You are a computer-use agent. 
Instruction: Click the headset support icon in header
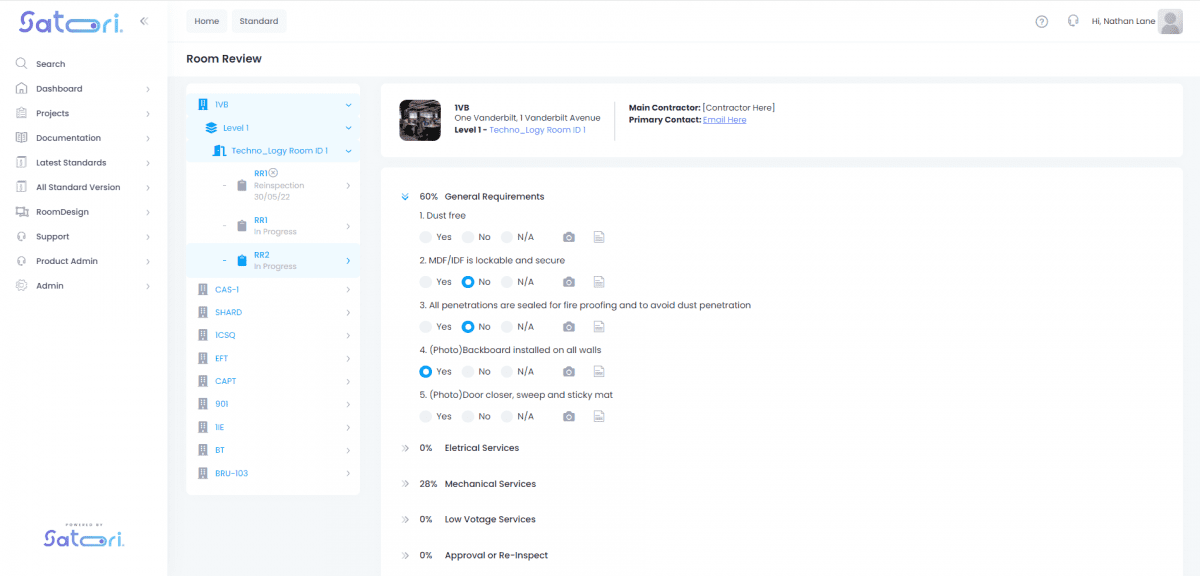pos(1073,21)
